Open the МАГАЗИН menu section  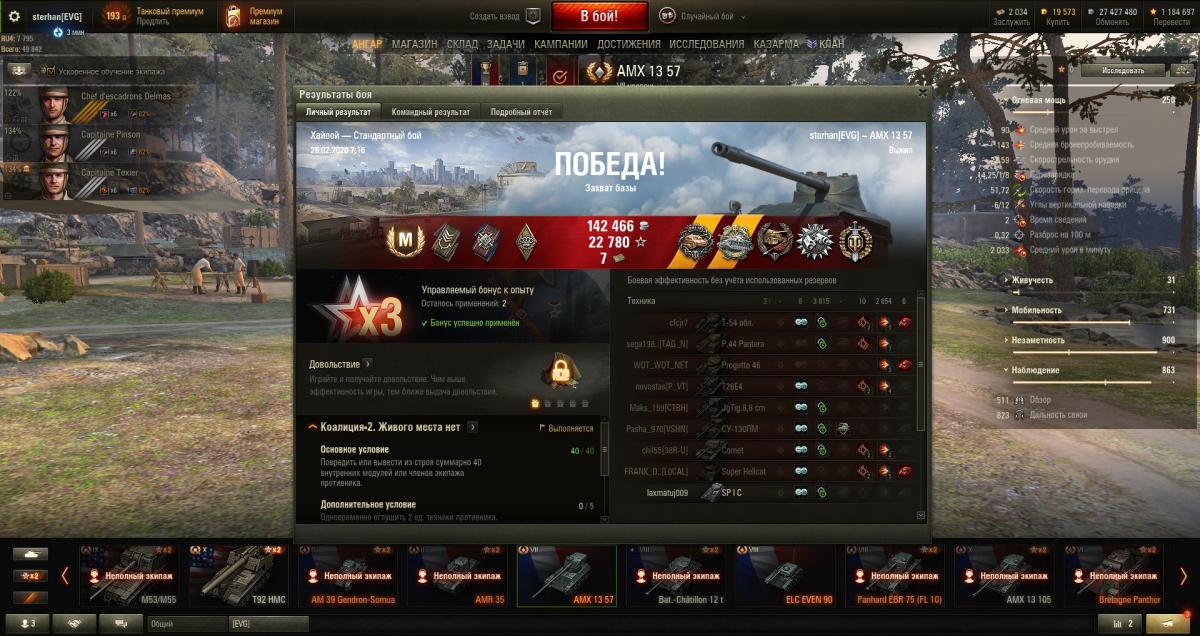click(x=414, y=44)
